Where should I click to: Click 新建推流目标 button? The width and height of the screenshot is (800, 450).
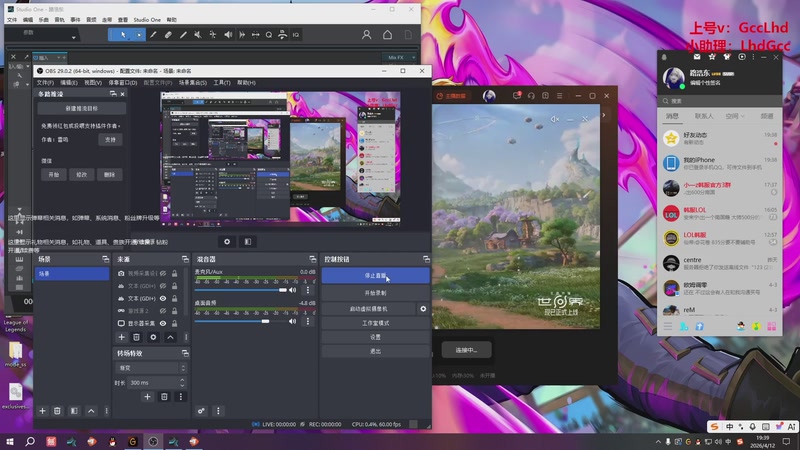coord(82,108)
